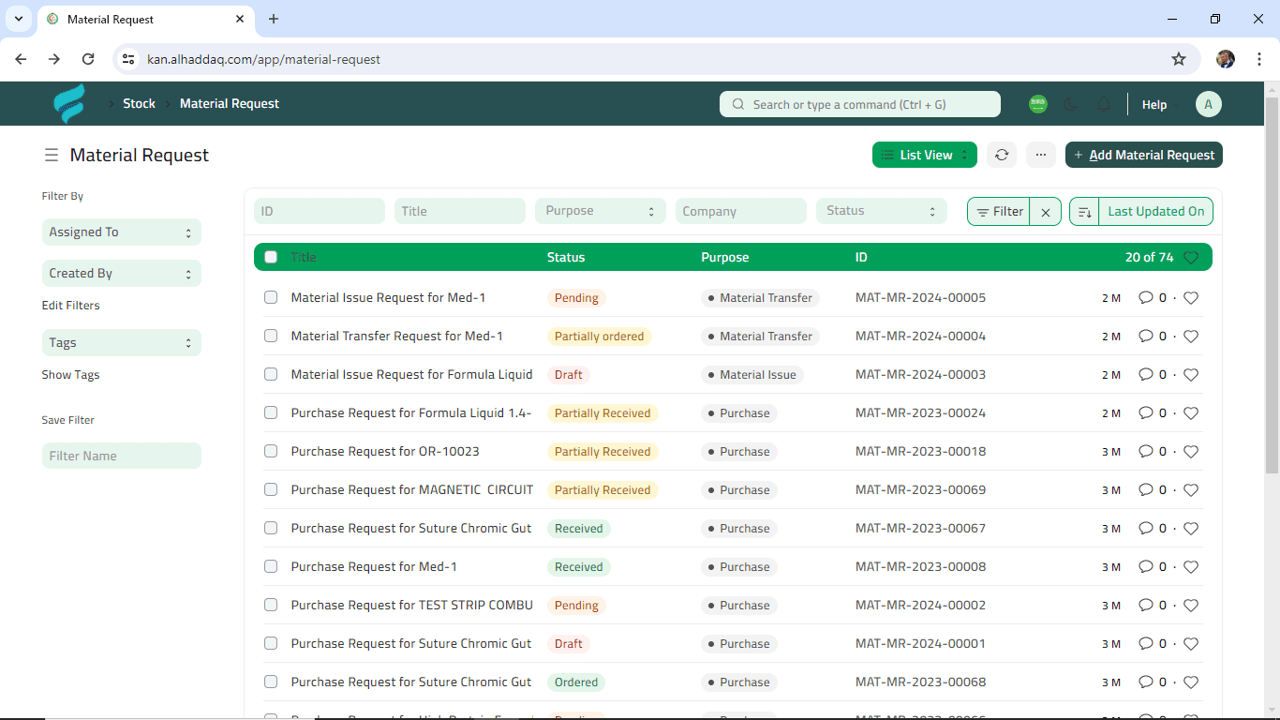Check Purchase Request for Med-1 row
1280x720 pixels.
point(270,567)
